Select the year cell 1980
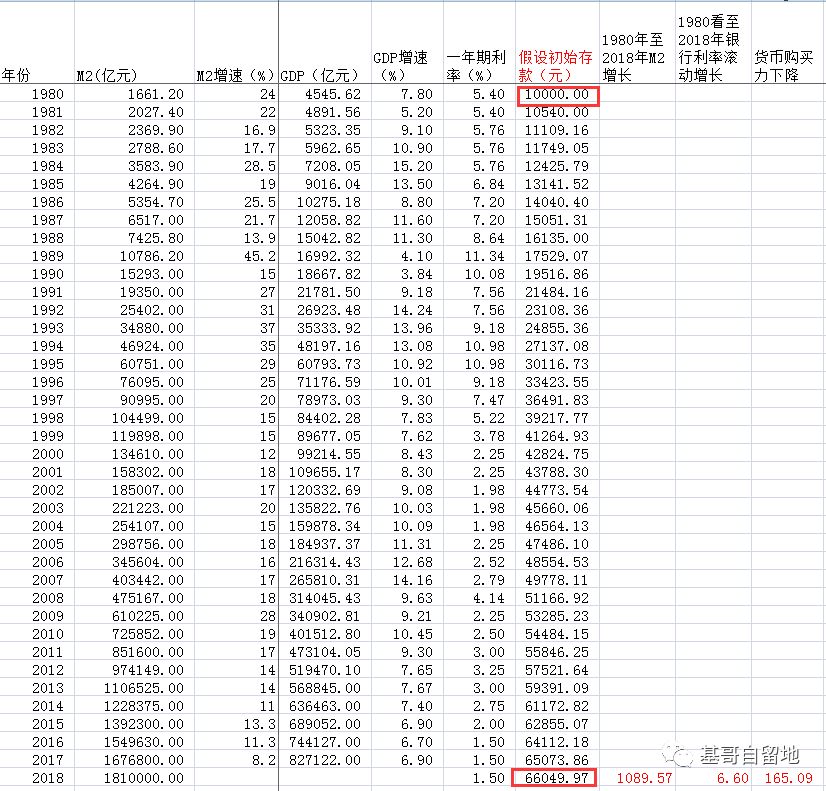Viewport: 826px width, 791px height. [x=47, y=94]
